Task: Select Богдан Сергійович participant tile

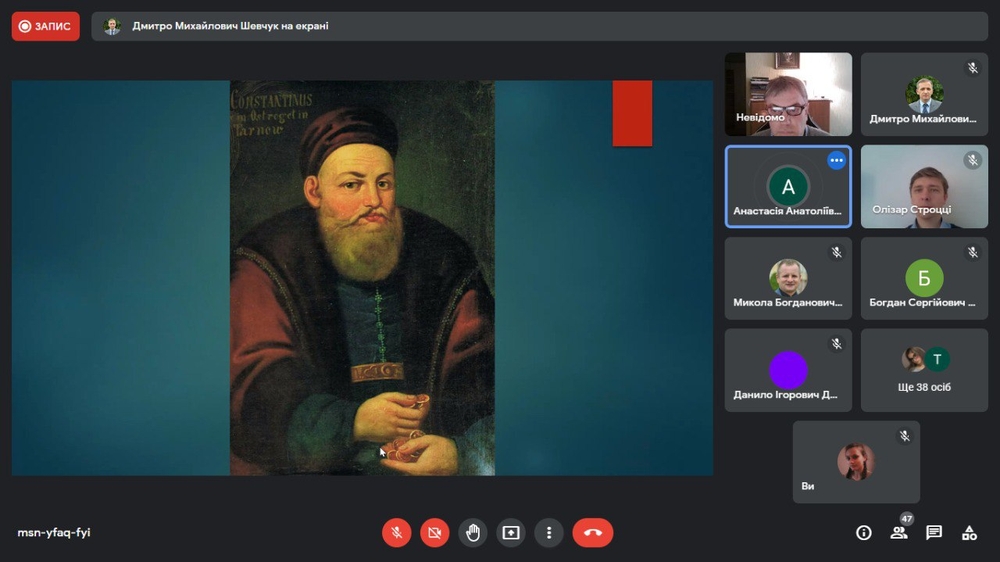Action: (x=924, y=278)
